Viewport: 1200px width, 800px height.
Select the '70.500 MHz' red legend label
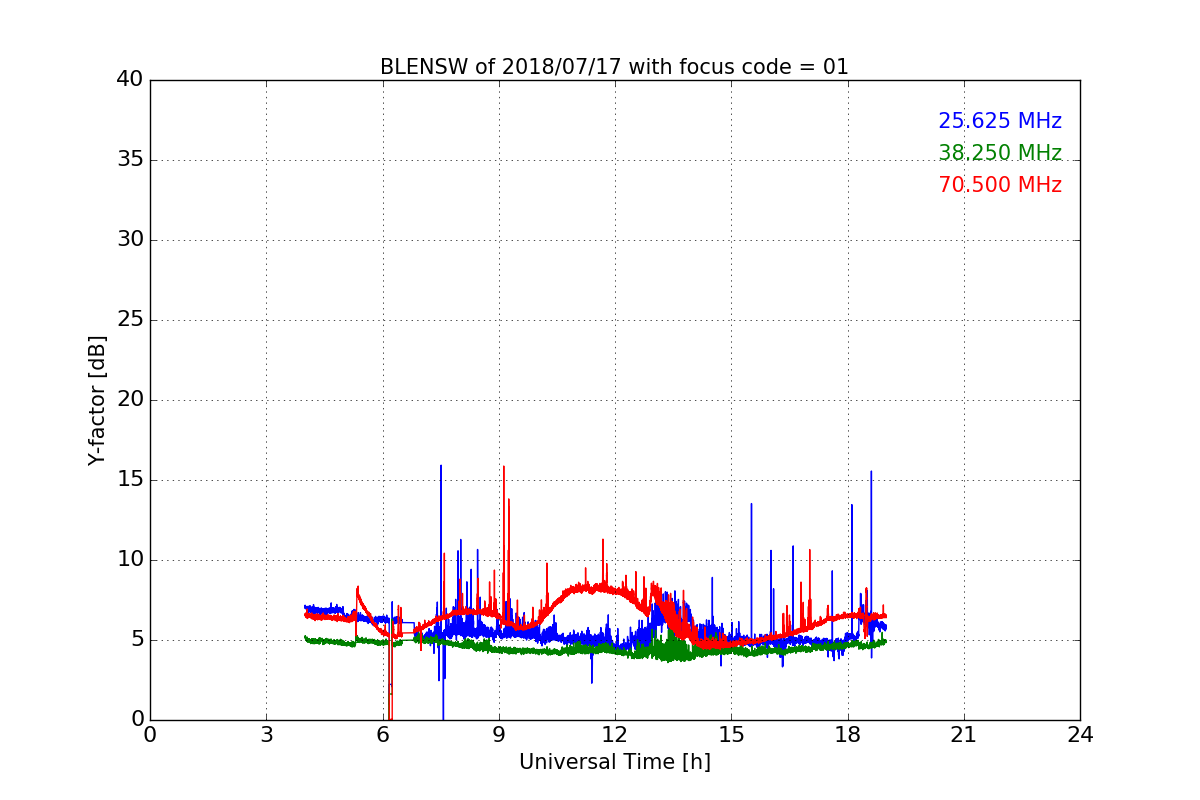point(1000,185)
